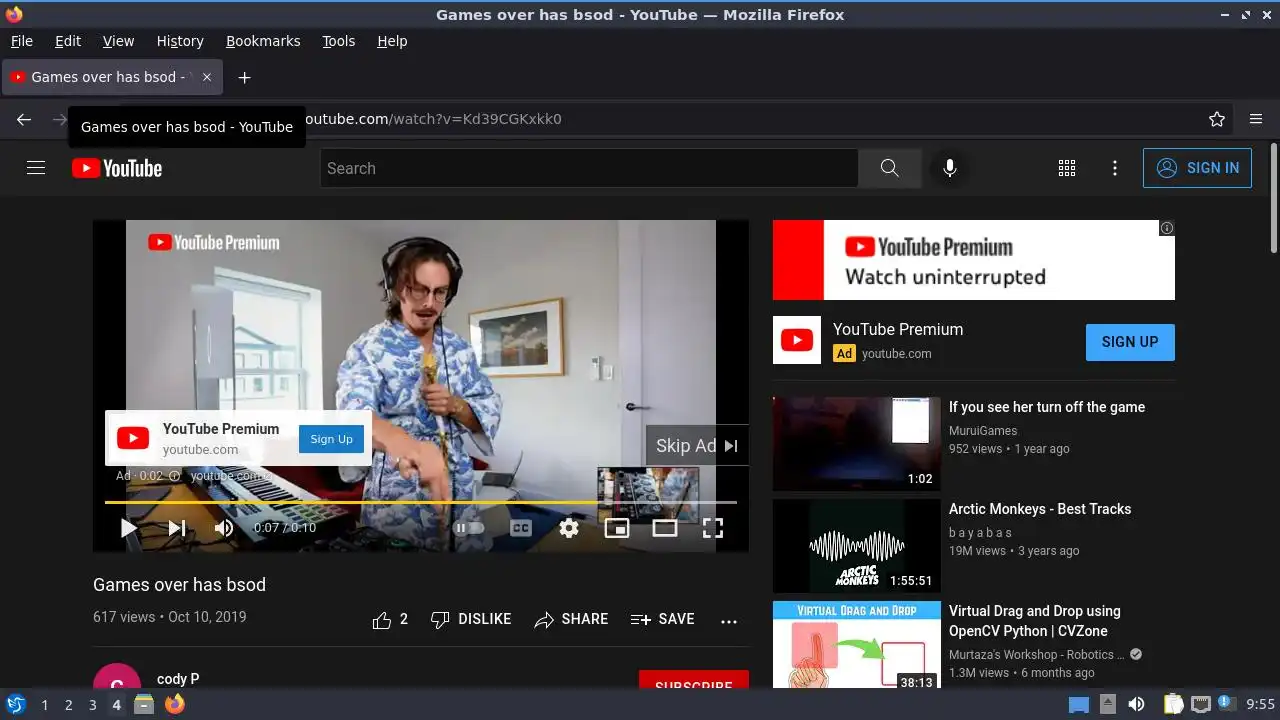Viewport: 1280px width, 720px height.
Task: Click the search magnifier button
Action: (x=889, y=168)
